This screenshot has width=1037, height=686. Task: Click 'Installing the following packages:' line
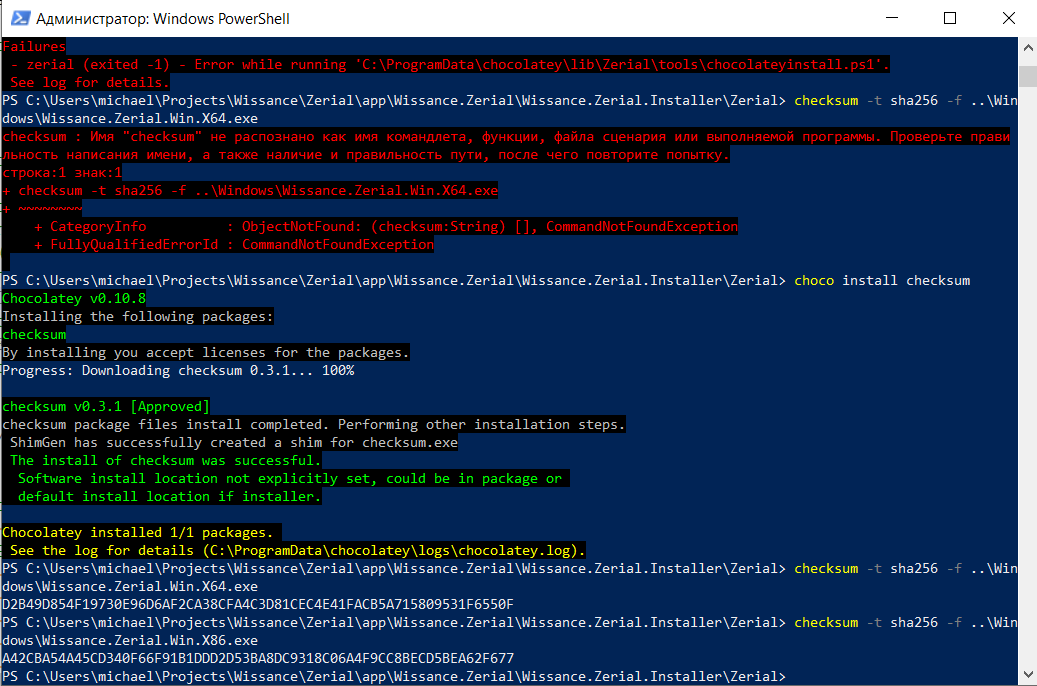[138, 317]
